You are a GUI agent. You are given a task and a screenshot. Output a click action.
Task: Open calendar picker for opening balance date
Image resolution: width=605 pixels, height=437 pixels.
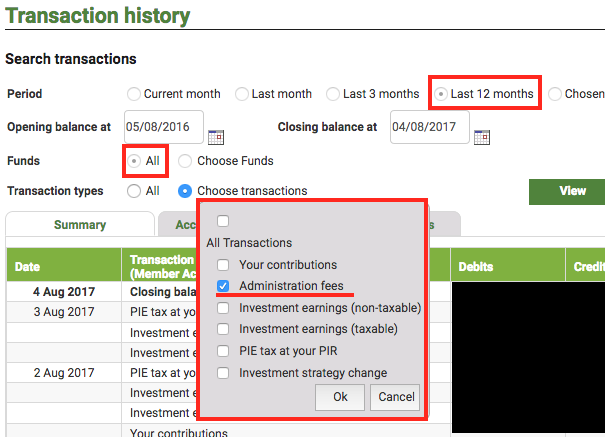click(215, 137)
